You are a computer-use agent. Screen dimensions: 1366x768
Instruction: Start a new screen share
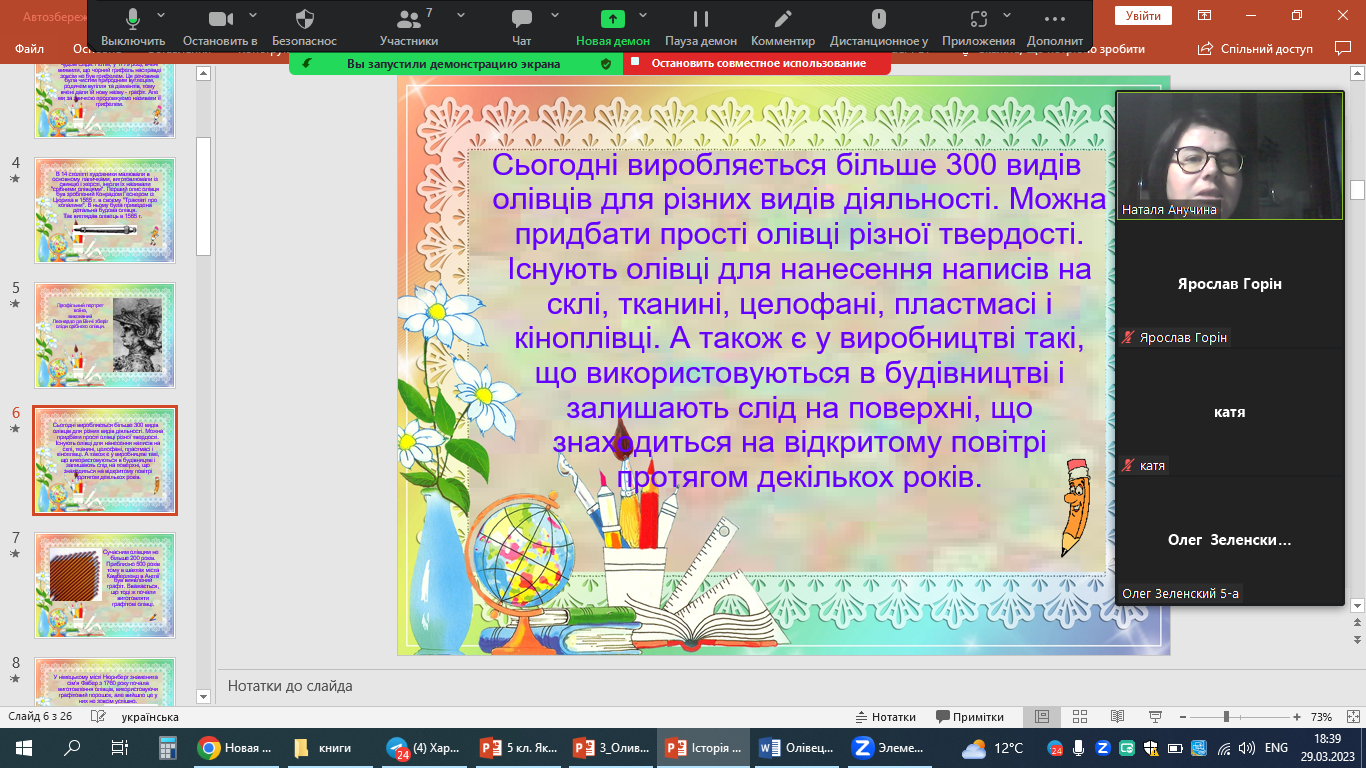(x=612, y=27)
